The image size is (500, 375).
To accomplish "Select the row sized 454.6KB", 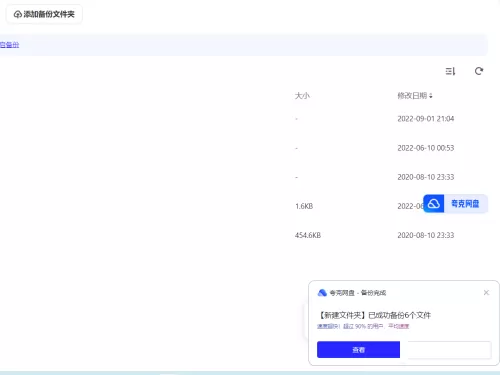I will [x=308, y=235].
